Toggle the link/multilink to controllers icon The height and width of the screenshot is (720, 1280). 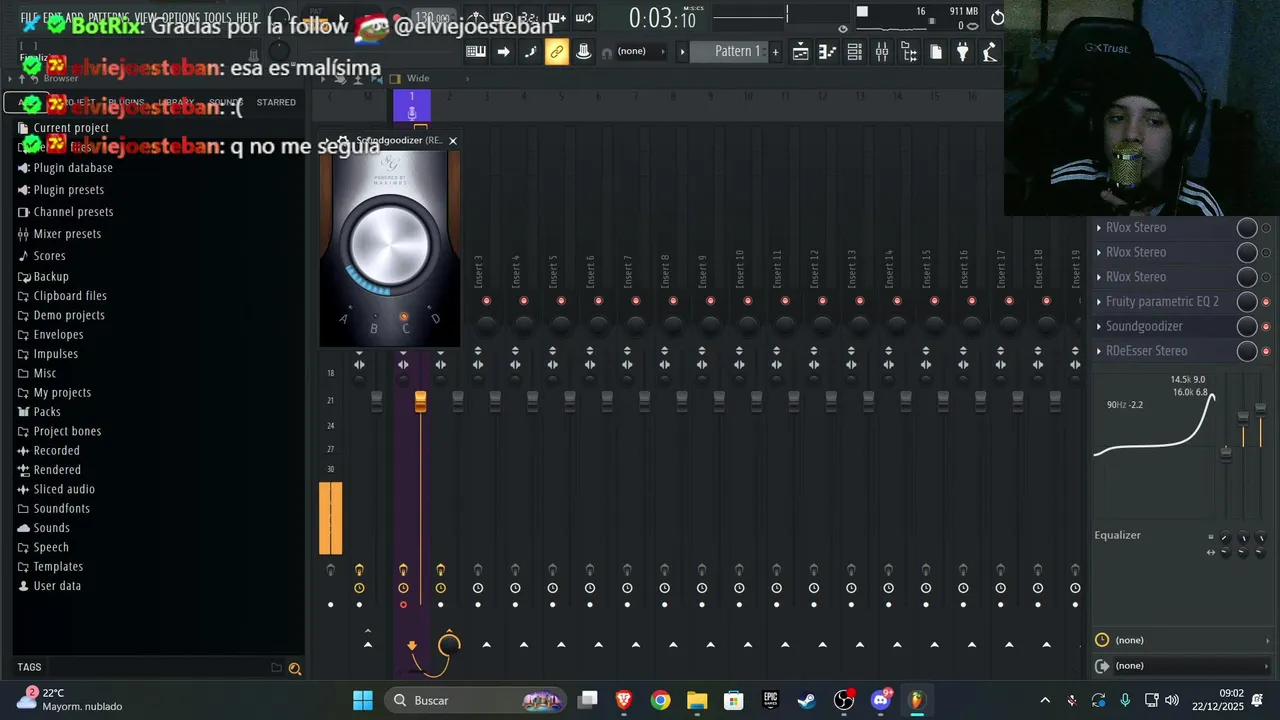(x=557, y=52)
